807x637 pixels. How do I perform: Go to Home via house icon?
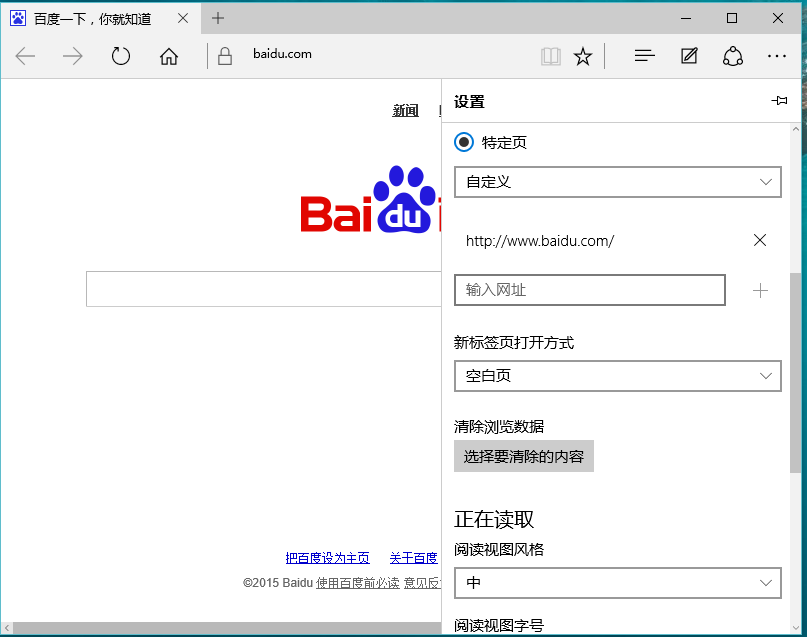click(x=169, y=56)
